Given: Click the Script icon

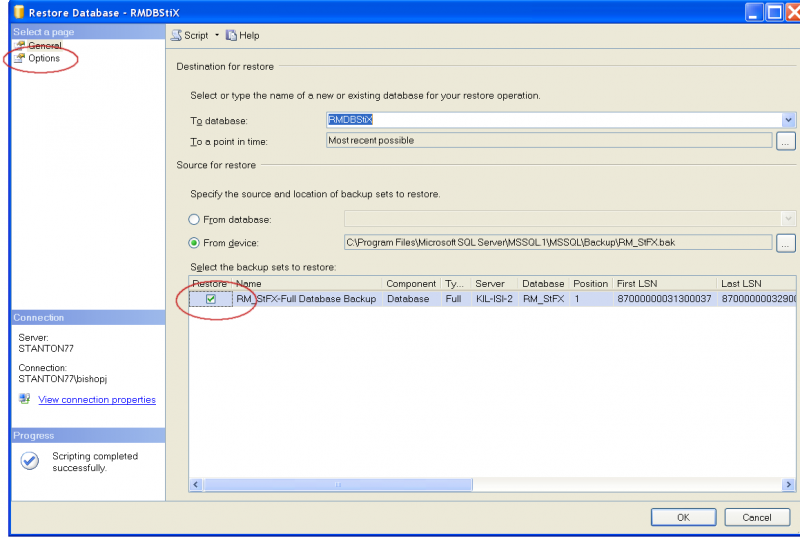Looking at the screenshot, I should (177, 35).
